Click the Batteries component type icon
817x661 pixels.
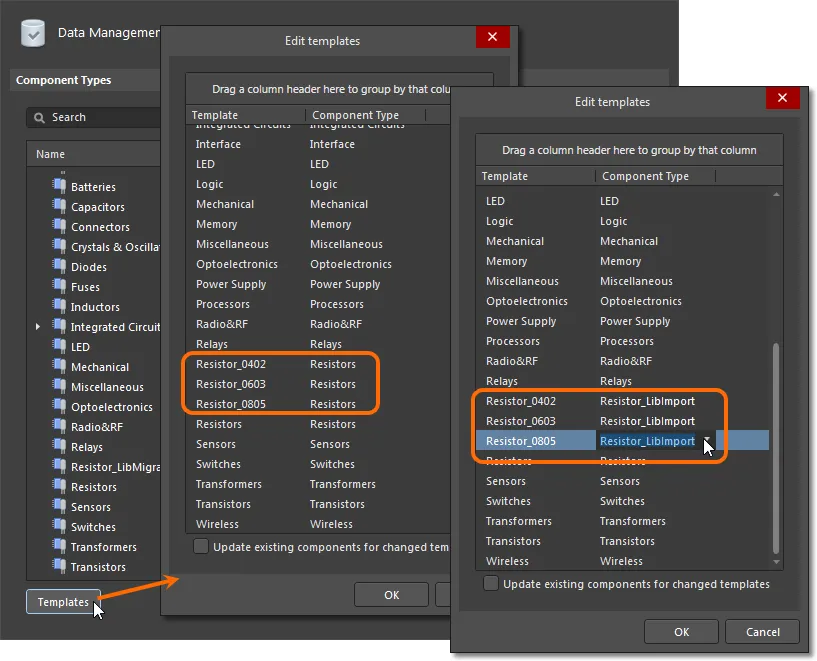(58, 186)
